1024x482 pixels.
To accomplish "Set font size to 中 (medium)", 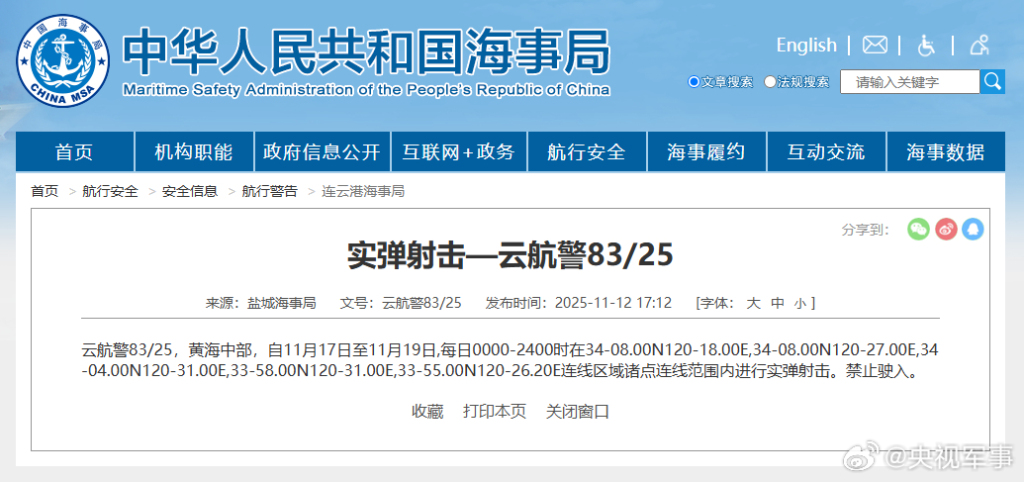I will pyautogui.click(x=778, y=303).
